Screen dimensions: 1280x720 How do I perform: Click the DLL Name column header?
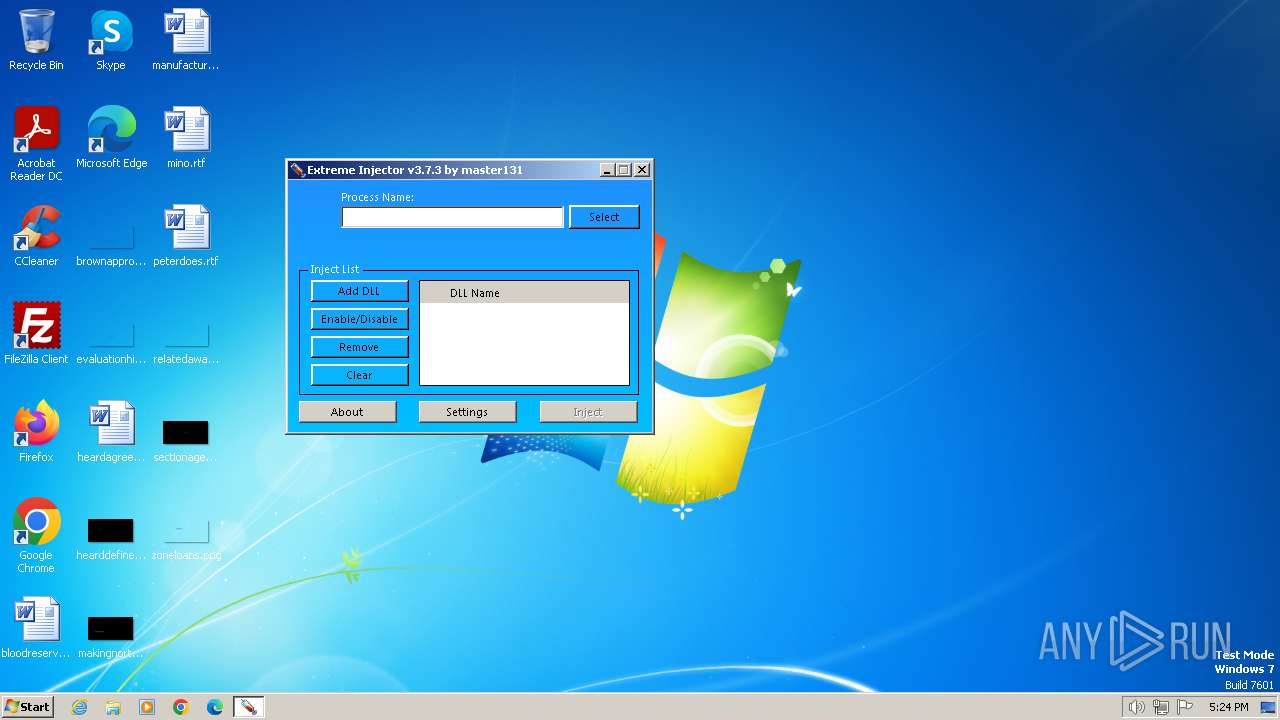click(x=524, y=292)
